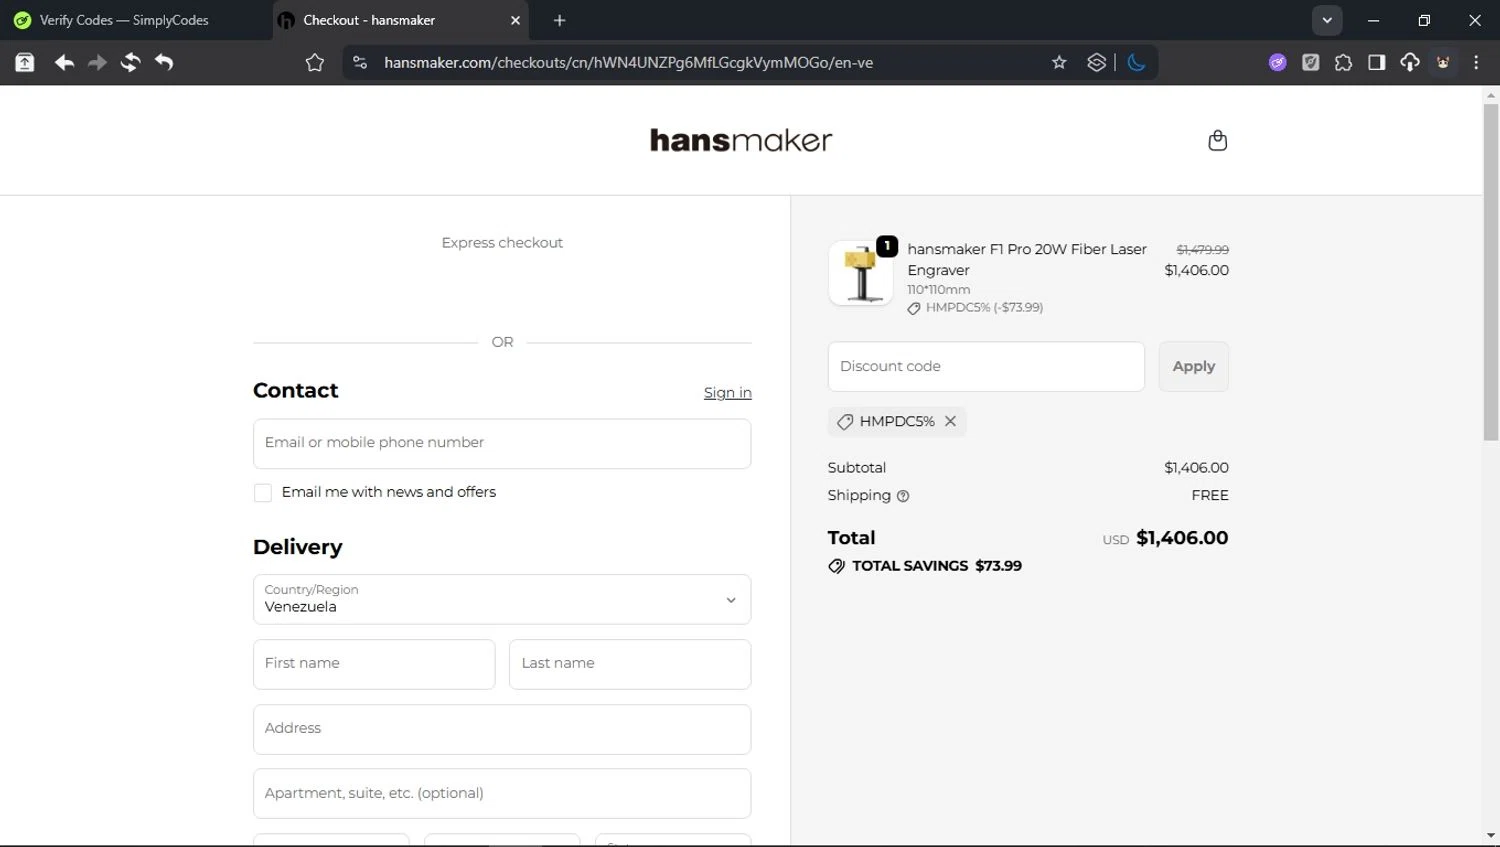Image resolution: width=1500 pixels, height=847 pixels.
Task: Click the address bar URL text
Action: pyautogui.click(x=628, y=62)
